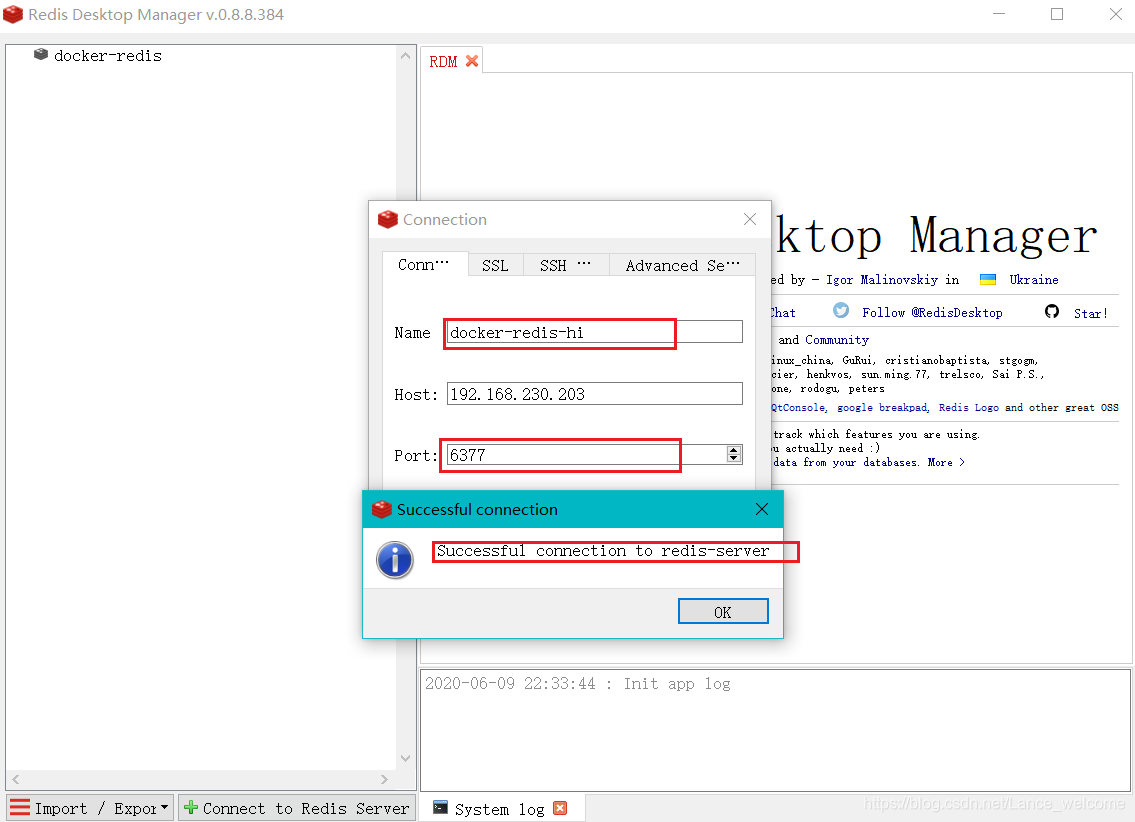This screenshot has width=1135, height=822.
Task: Open the google breakpad link
Action: [x=882, y=407]
